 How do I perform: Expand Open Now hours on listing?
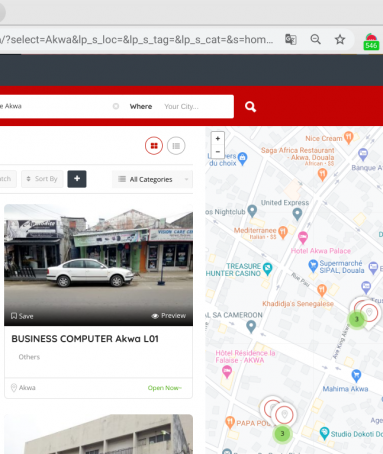point(165,388)
